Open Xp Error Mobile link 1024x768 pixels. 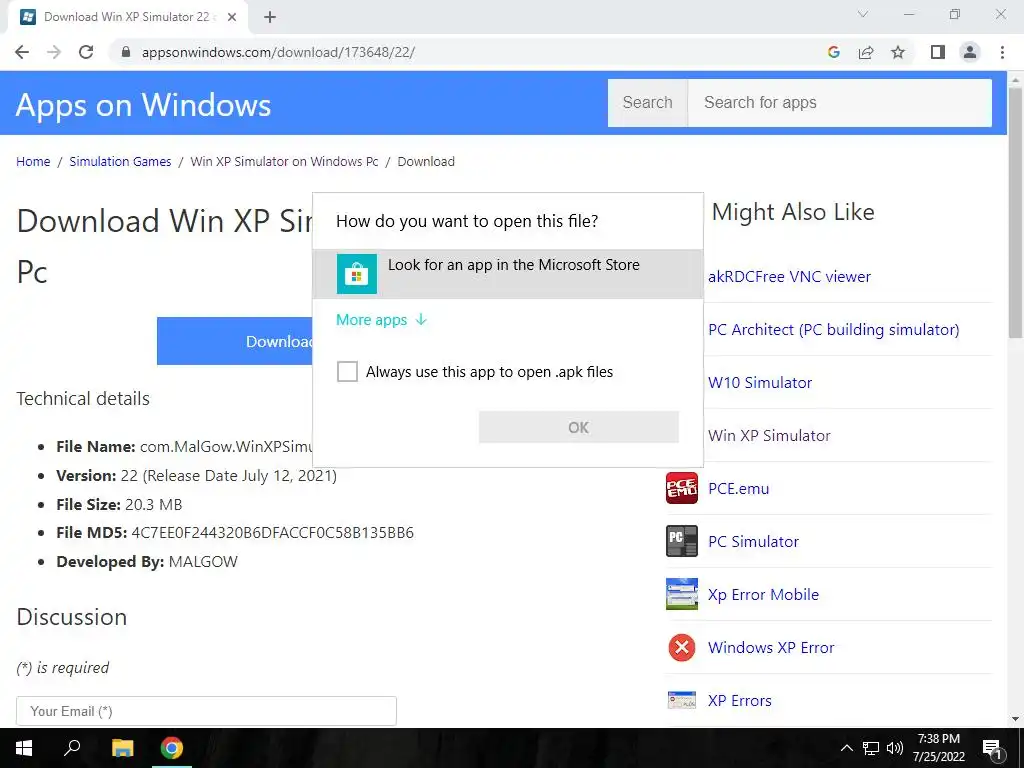(763, 594)
